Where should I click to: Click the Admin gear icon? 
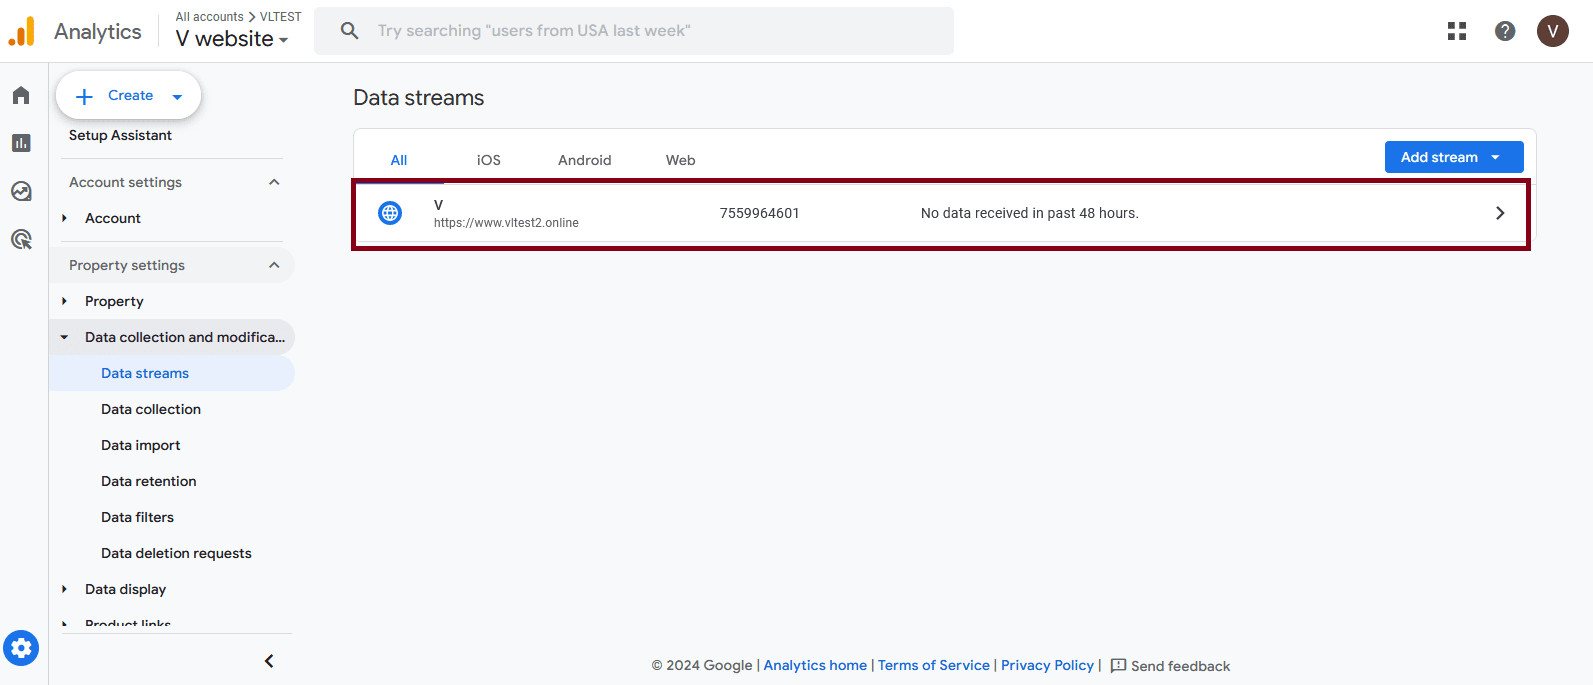coord(21,648)
